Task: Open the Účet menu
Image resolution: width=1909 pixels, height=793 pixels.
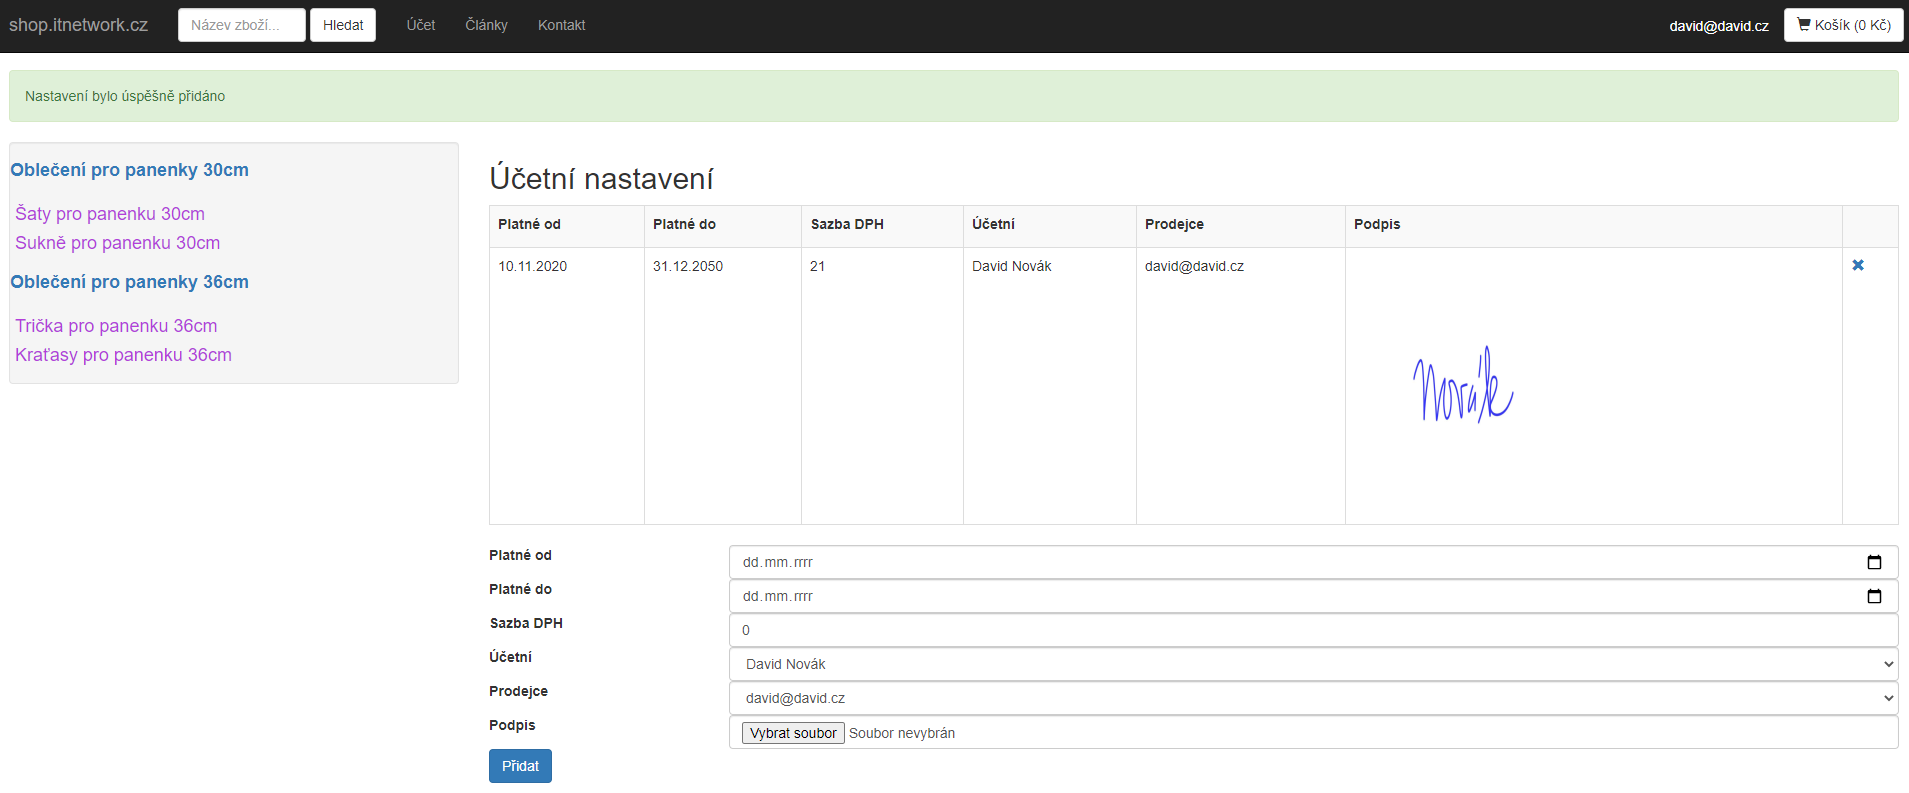Action: [x=421, y=25]
